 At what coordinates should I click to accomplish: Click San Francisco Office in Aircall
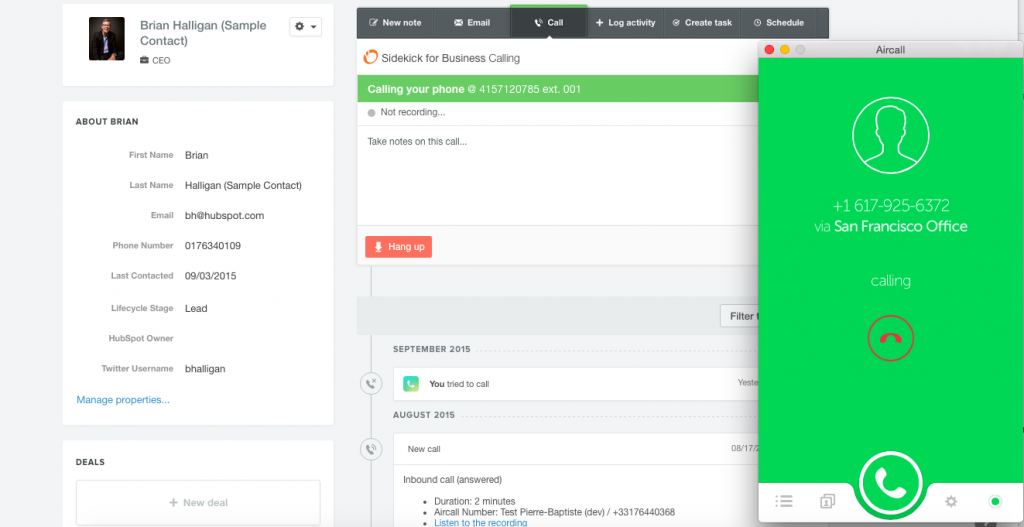coord(901,227)
